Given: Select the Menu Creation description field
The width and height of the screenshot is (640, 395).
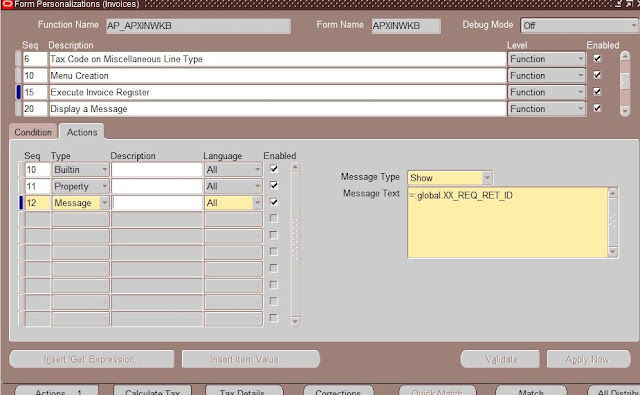Looking at the screenshot, I should (x=277, y=75).
